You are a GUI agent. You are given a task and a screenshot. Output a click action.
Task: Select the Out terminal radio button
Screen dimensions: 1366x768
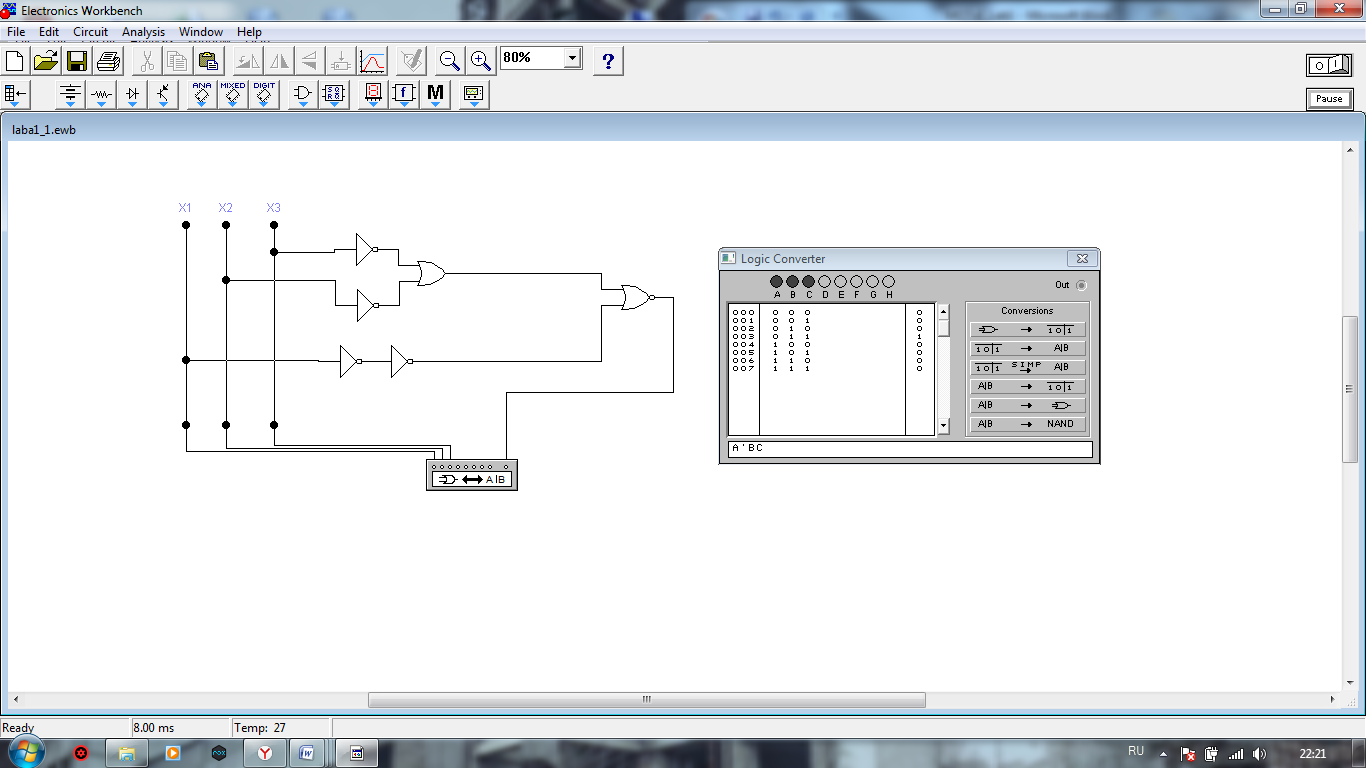click(x=1081, y=285)
